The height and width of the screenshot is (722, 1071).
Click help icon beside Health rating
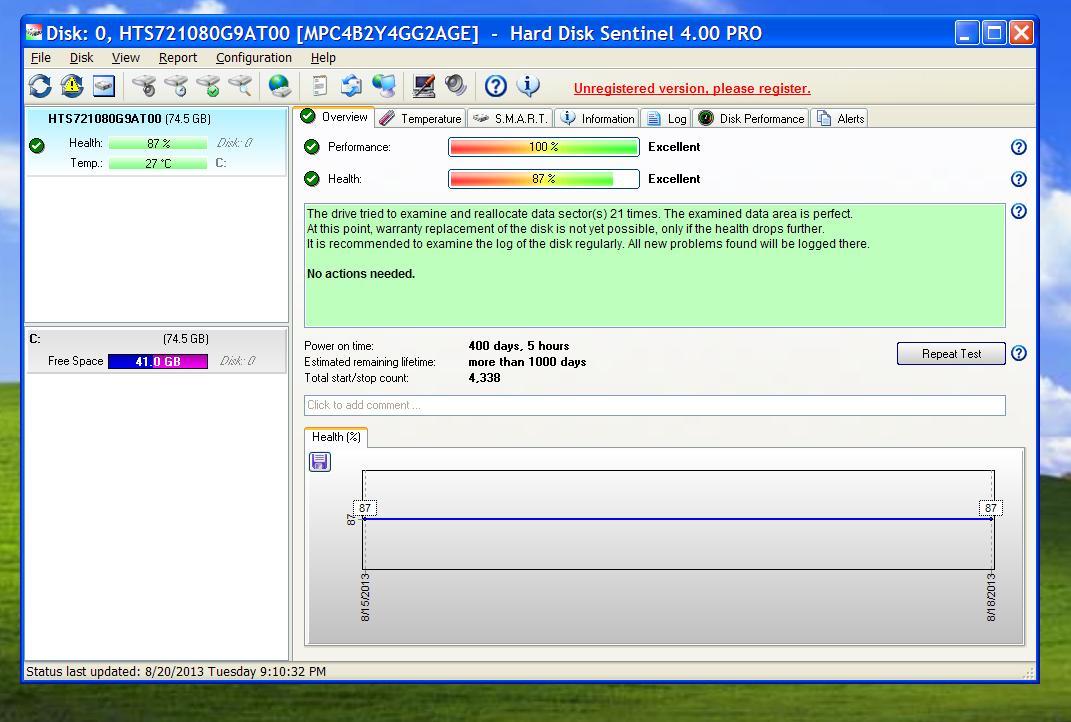1018,179
